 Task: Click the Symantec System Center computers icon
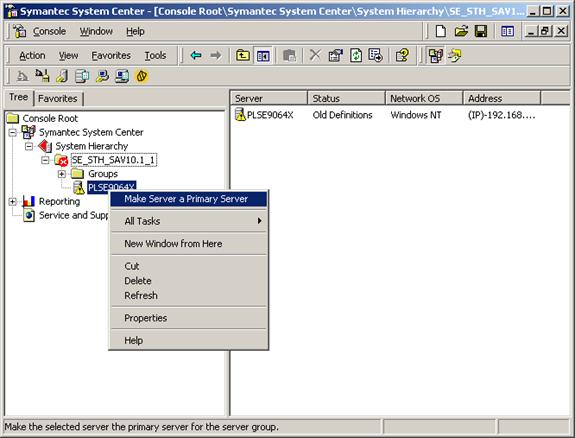[435, 55]
